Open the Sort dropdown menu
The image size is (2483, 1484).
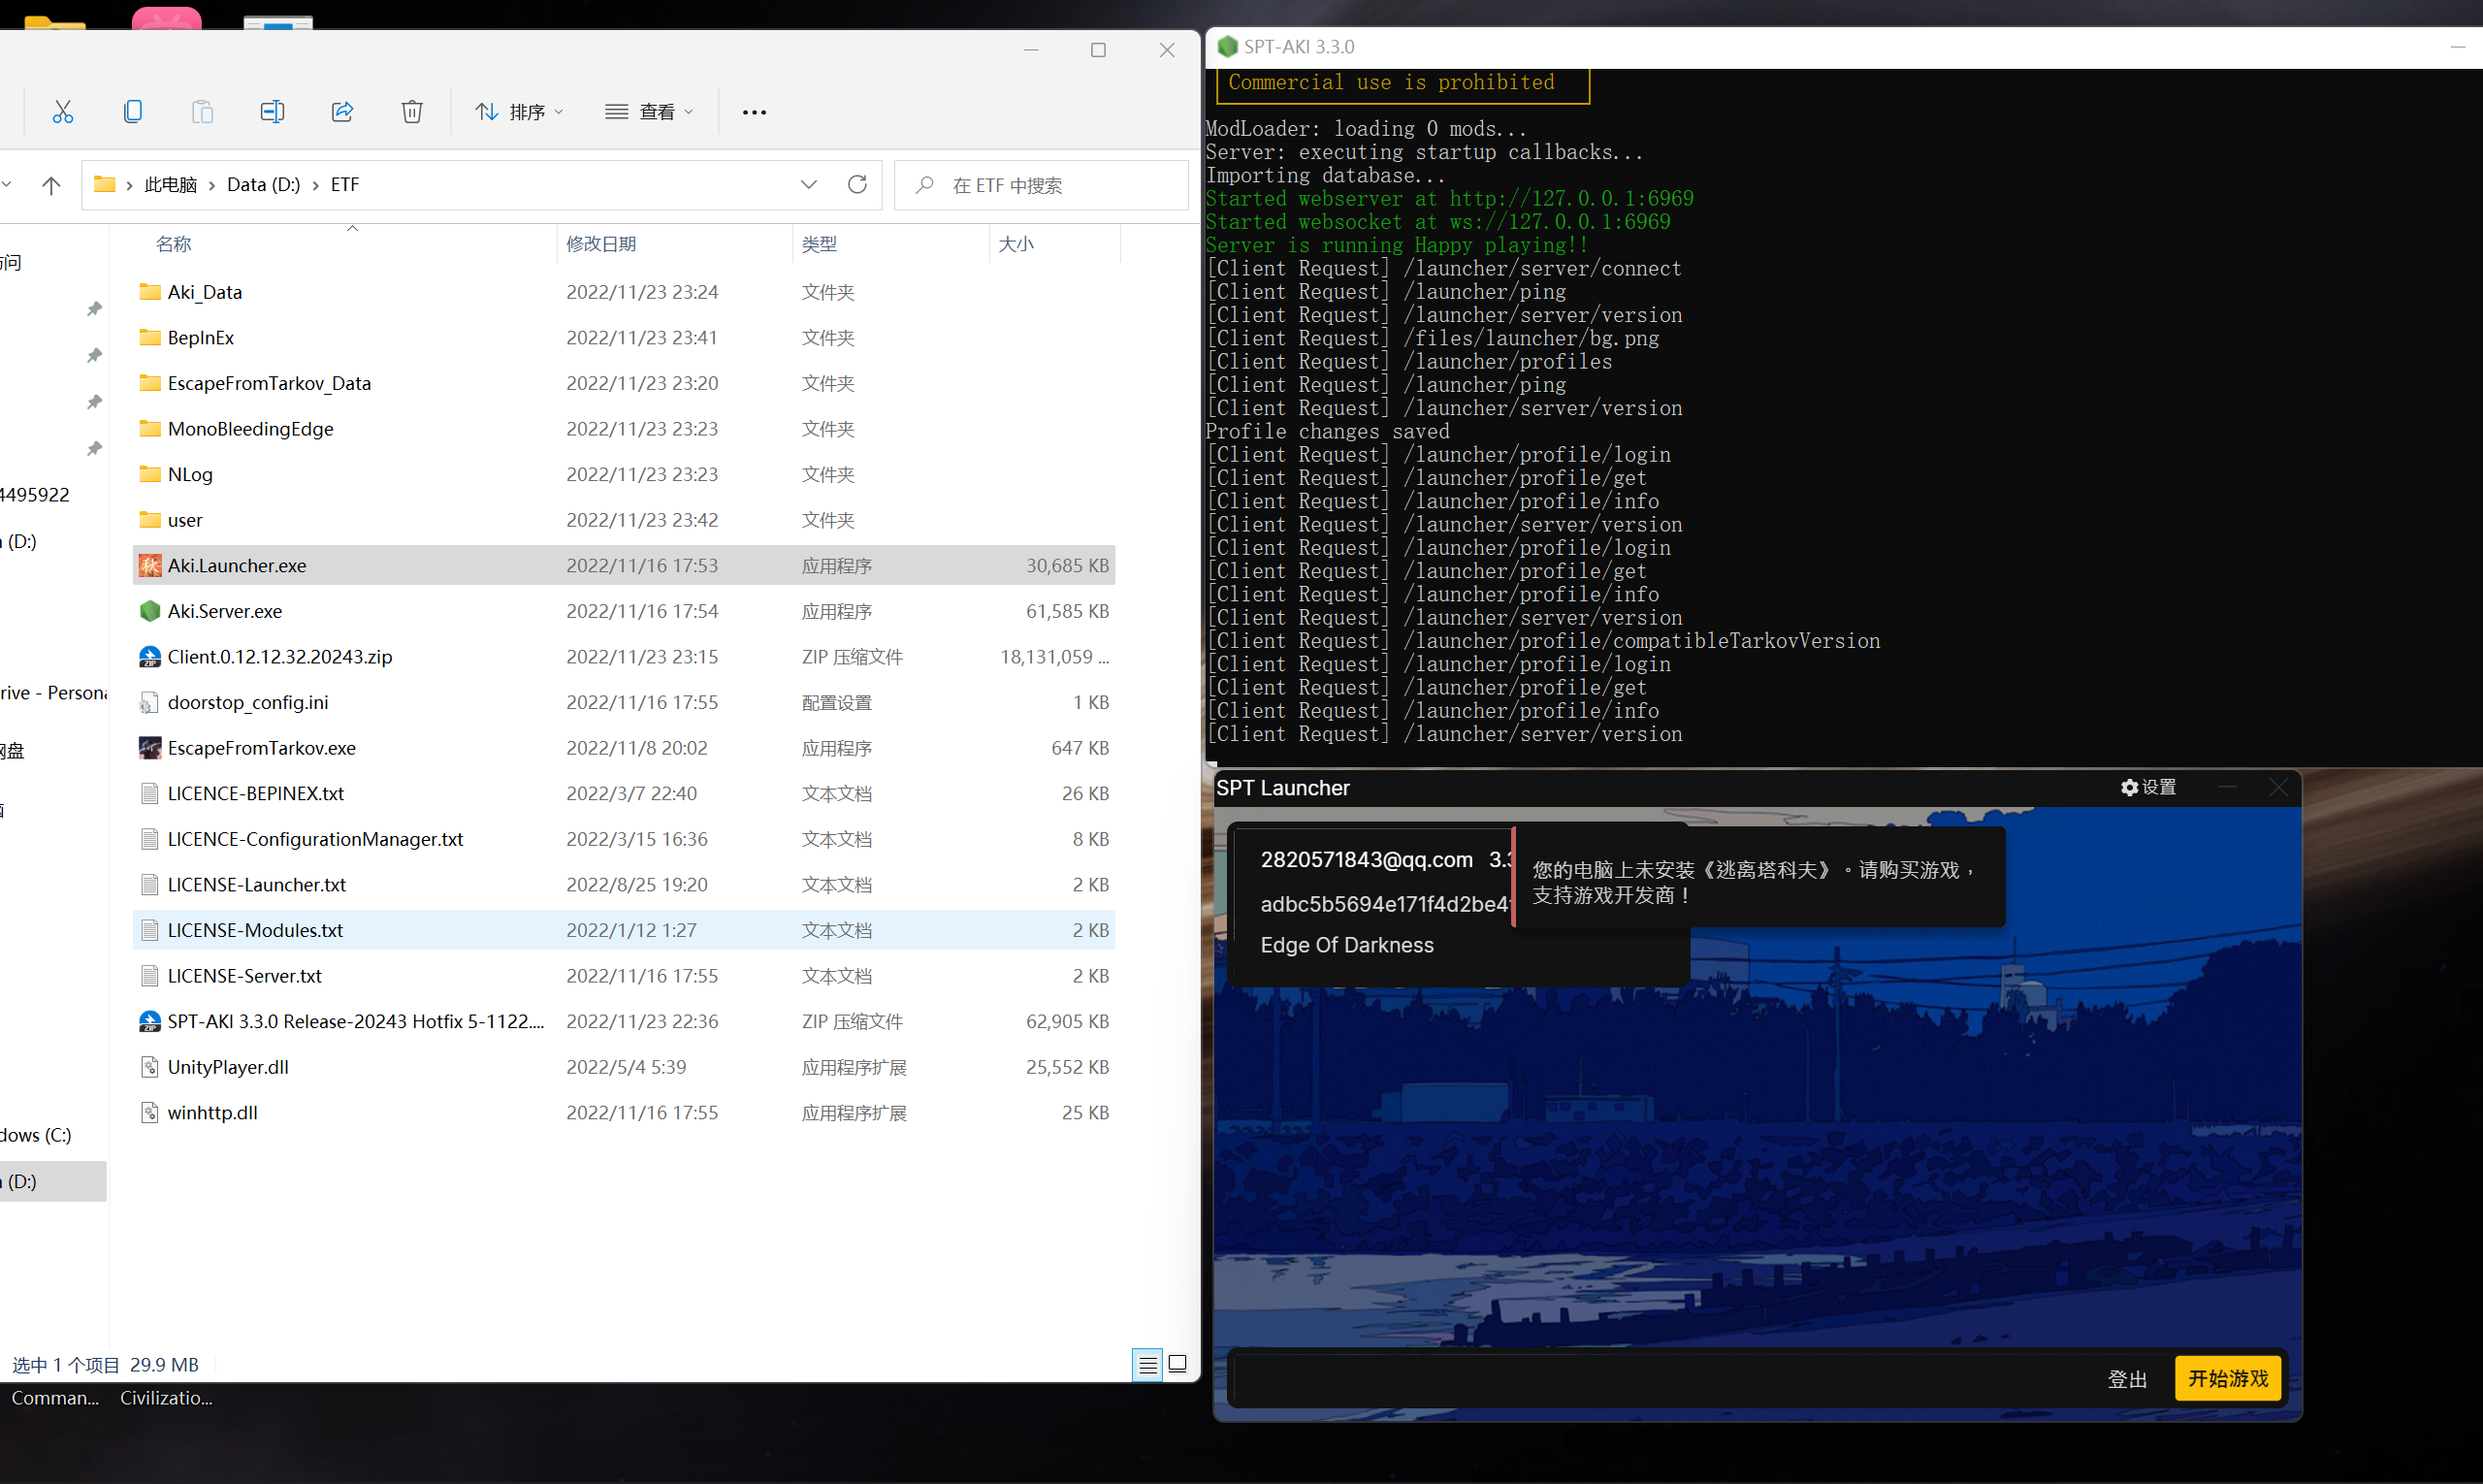tap(519, 111)
